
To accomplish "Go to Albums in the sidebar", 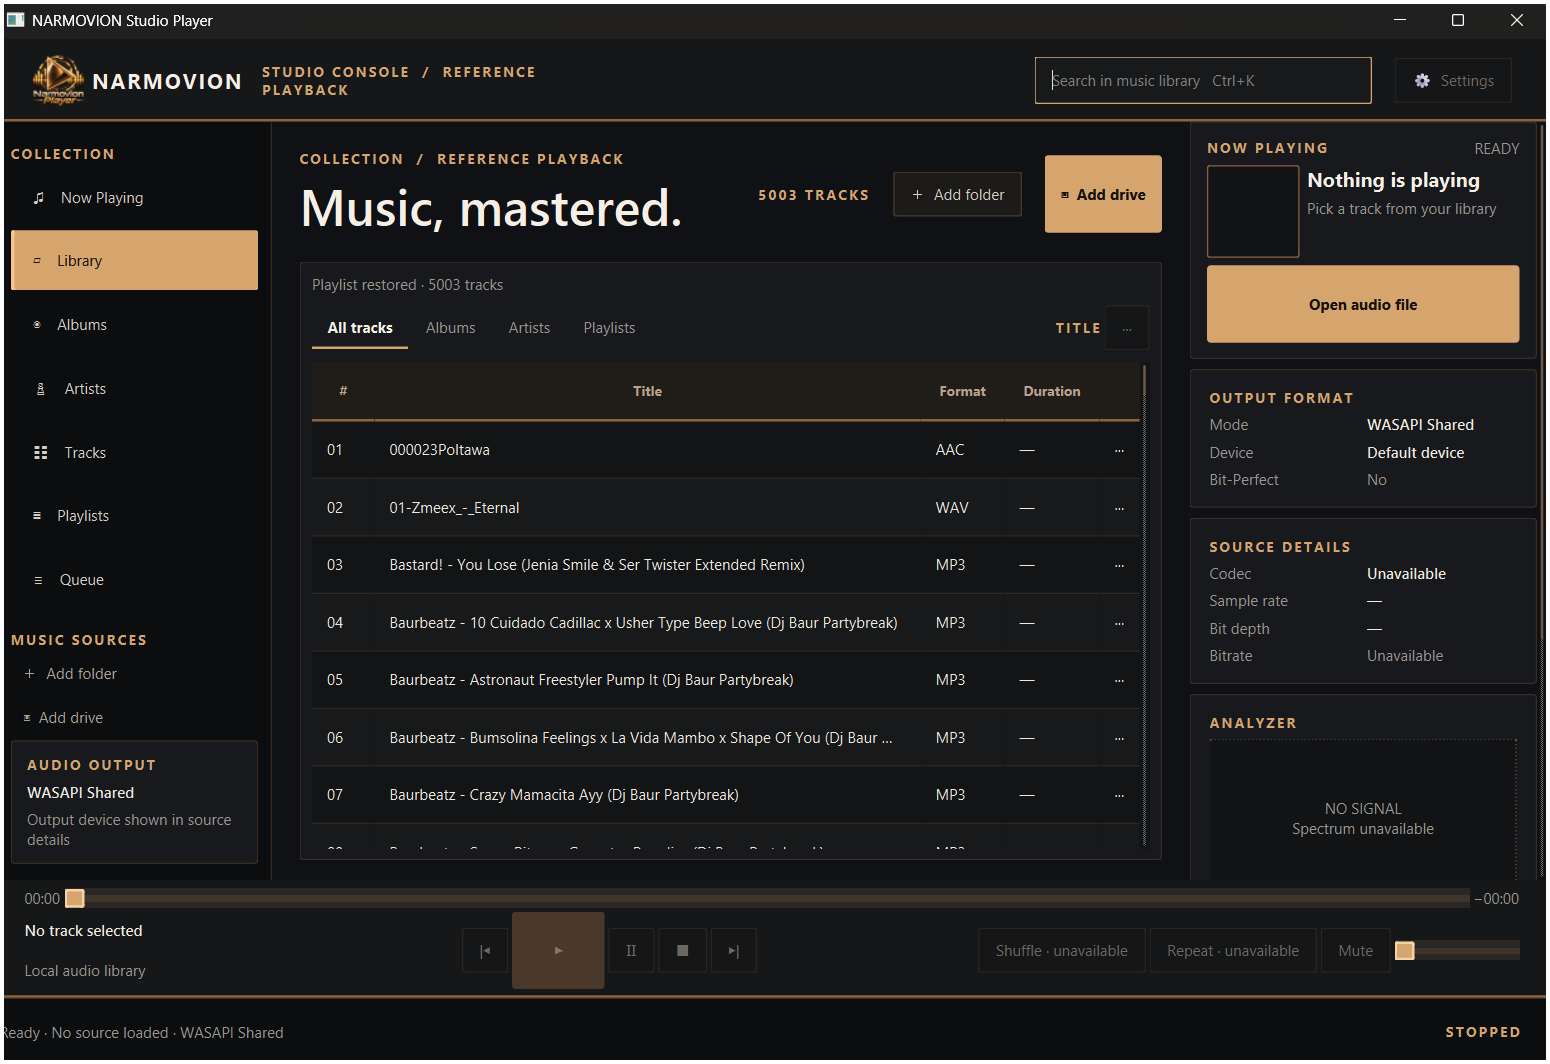I will (x=134, y=325).
